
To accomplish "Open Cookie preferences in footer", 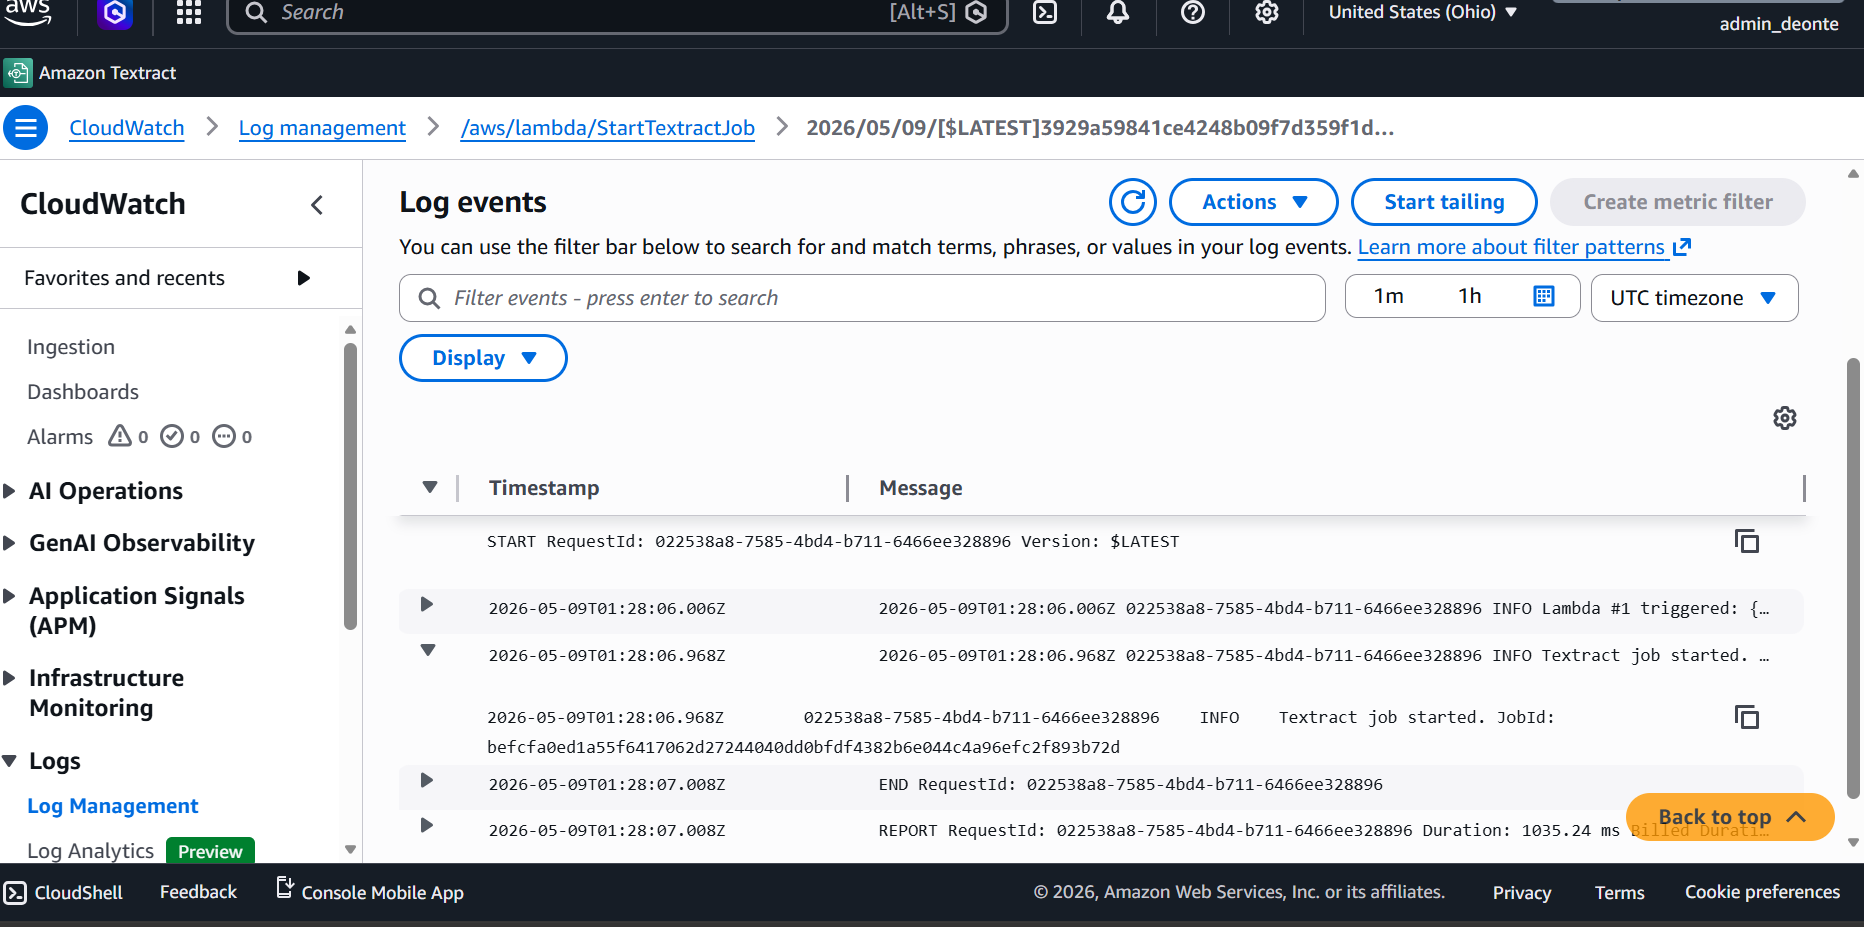I will click(1762, 892).
